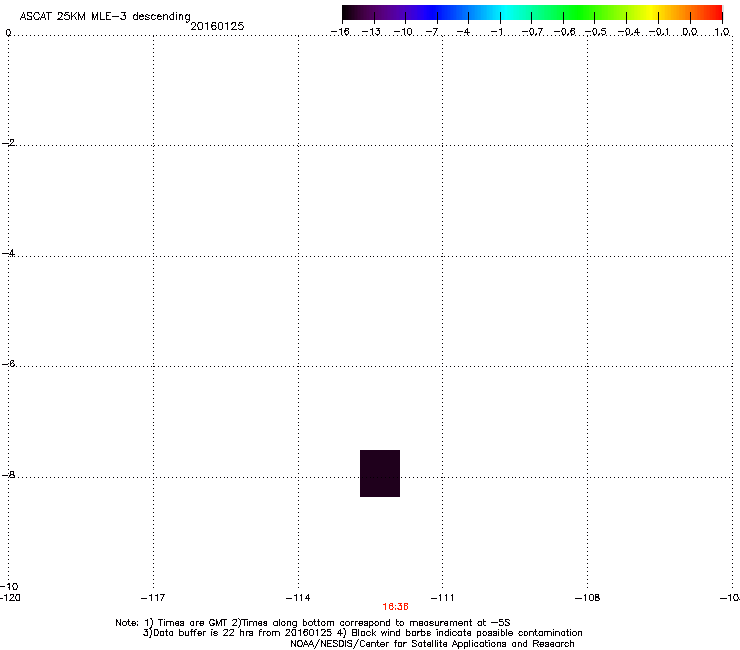Click the -4 latitude axis label

8,253
